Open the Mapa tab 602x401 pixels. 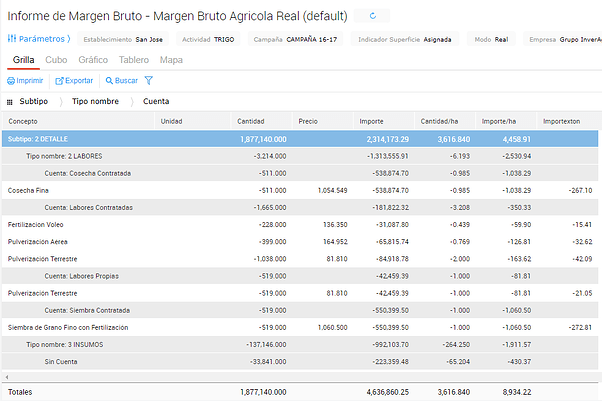click(x=171, y=60)
